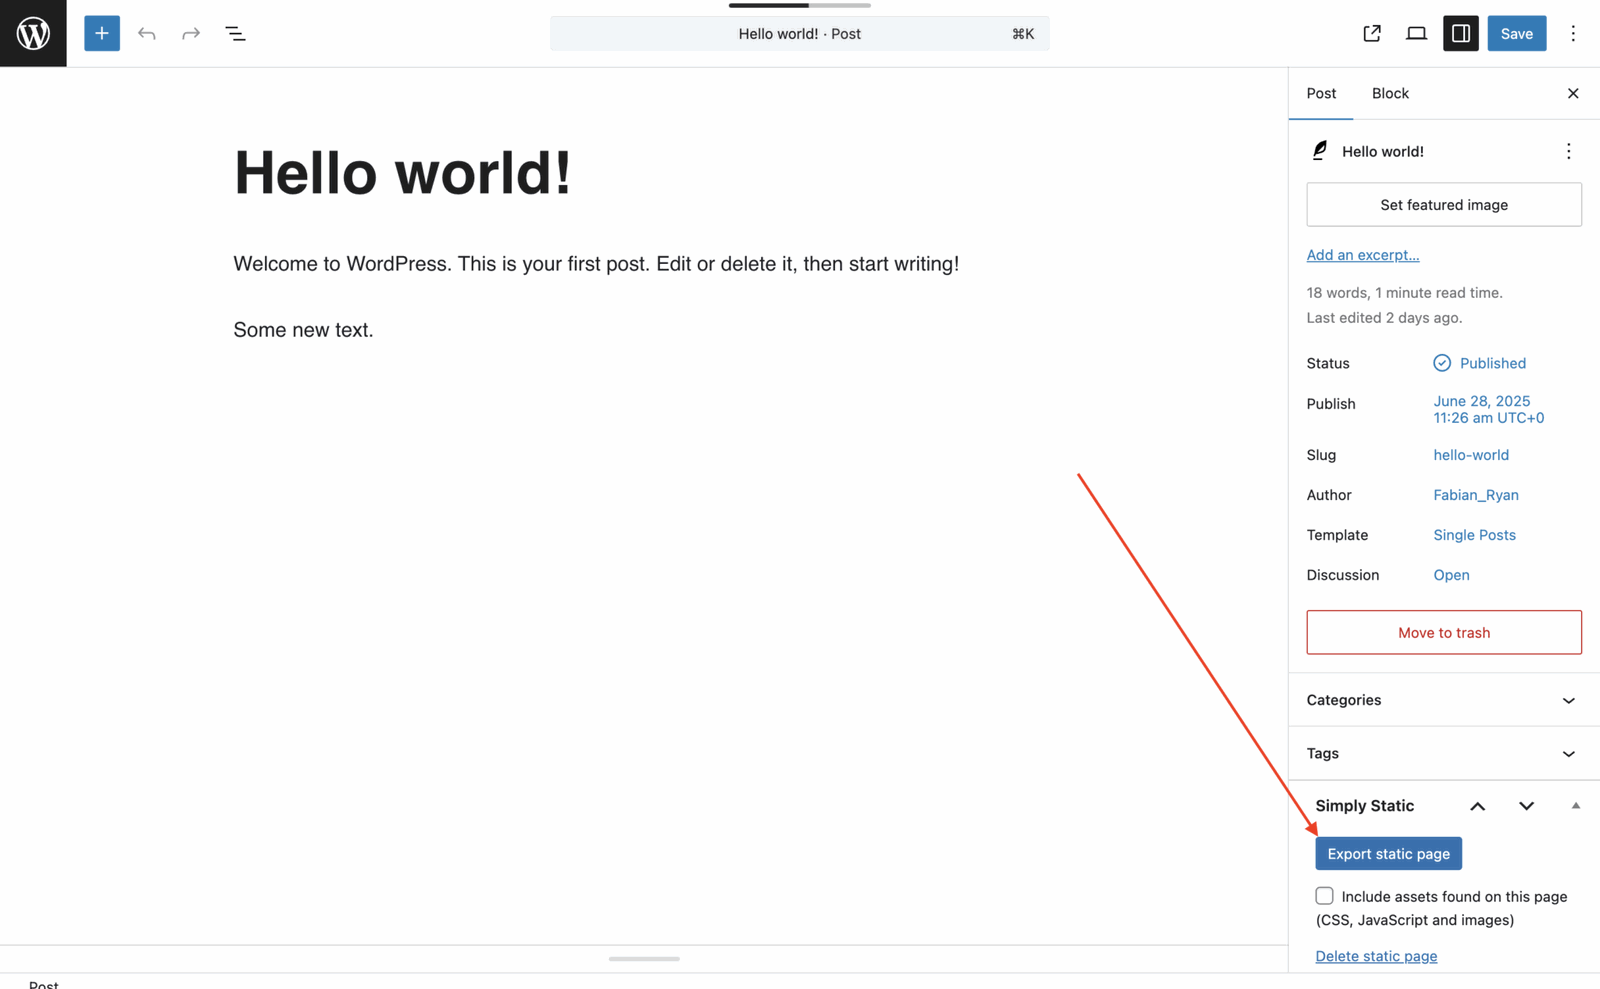Image resolution: width=1600 pixels, height=989 pixels.
Task: Move Simply Static panel up
Action: [x=1477, y=806]
